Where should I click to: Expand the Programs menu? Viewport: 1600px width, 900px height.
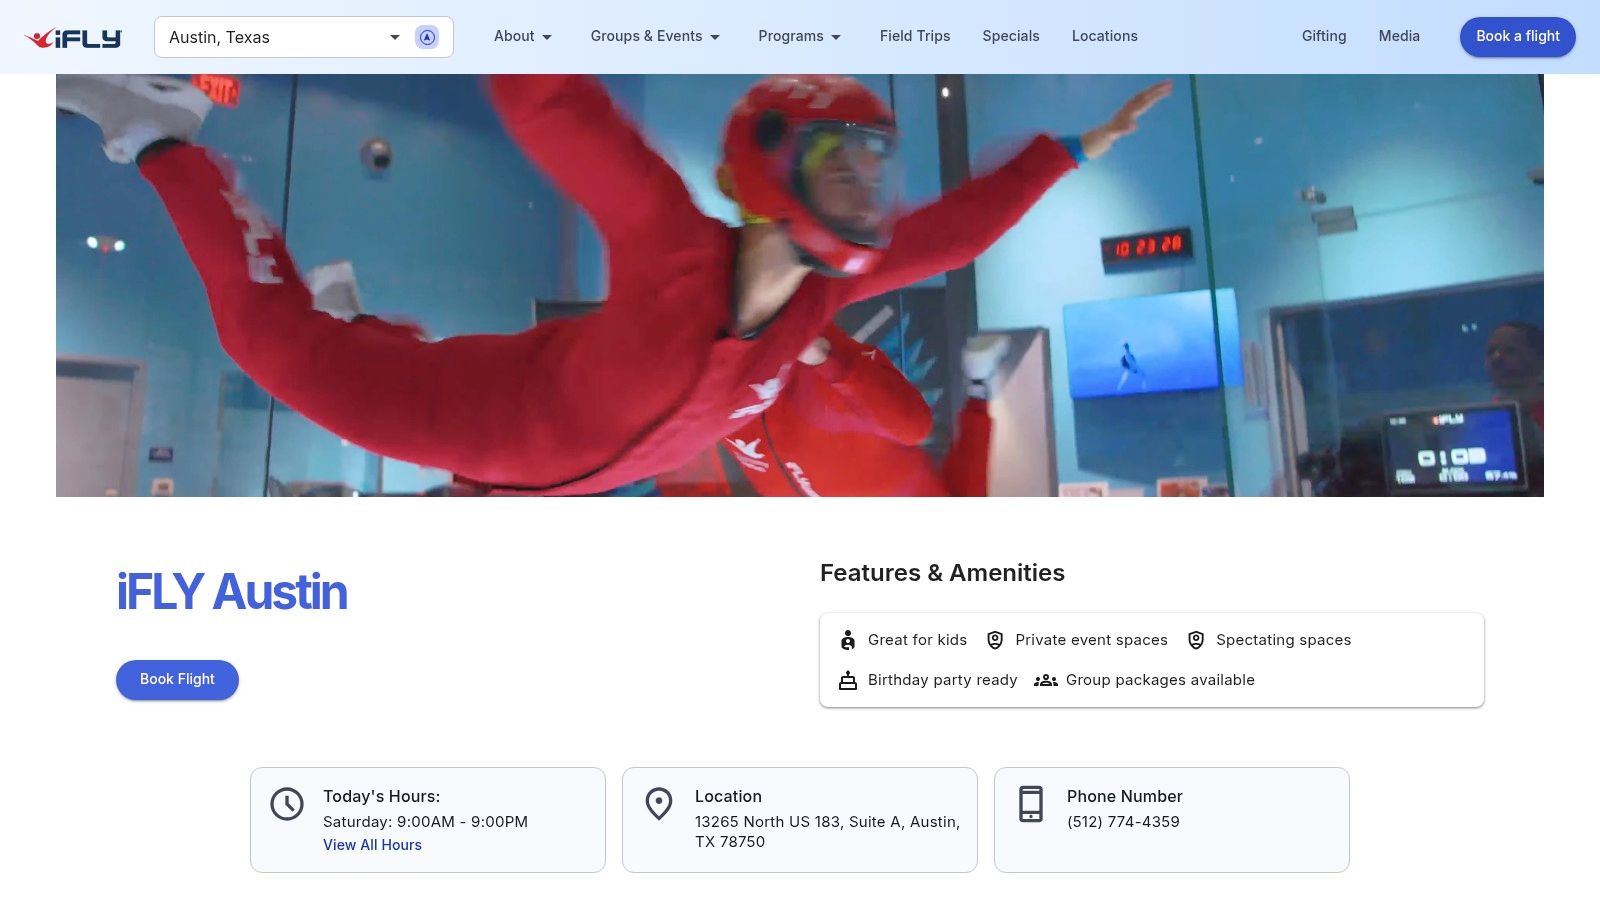(800, 36)
